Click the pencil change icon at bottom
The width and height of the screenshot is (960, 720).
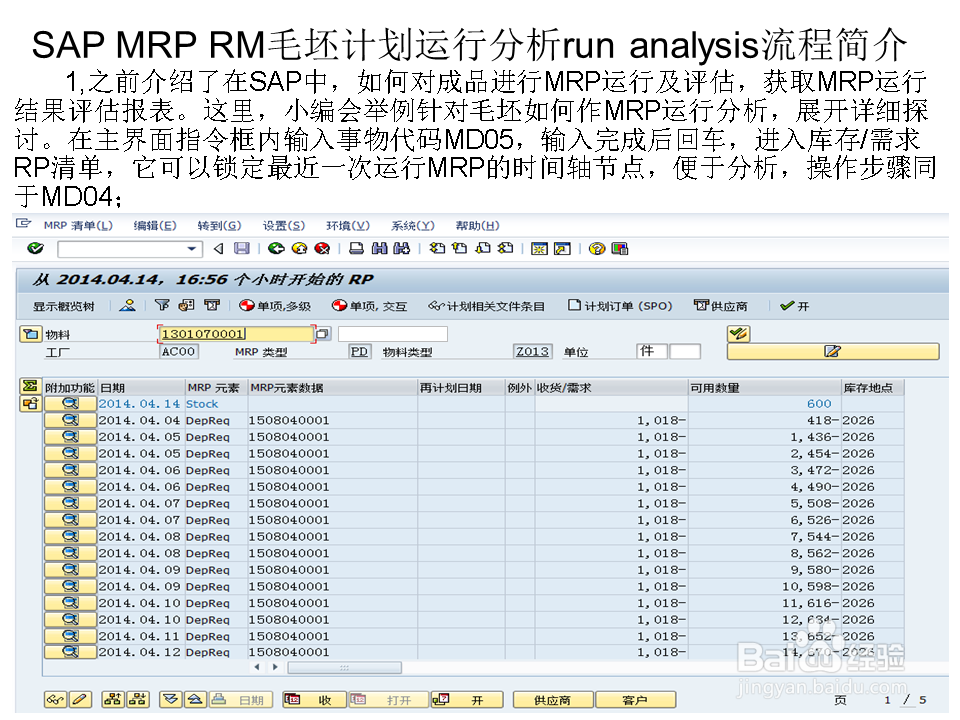(x=80, y=699)
